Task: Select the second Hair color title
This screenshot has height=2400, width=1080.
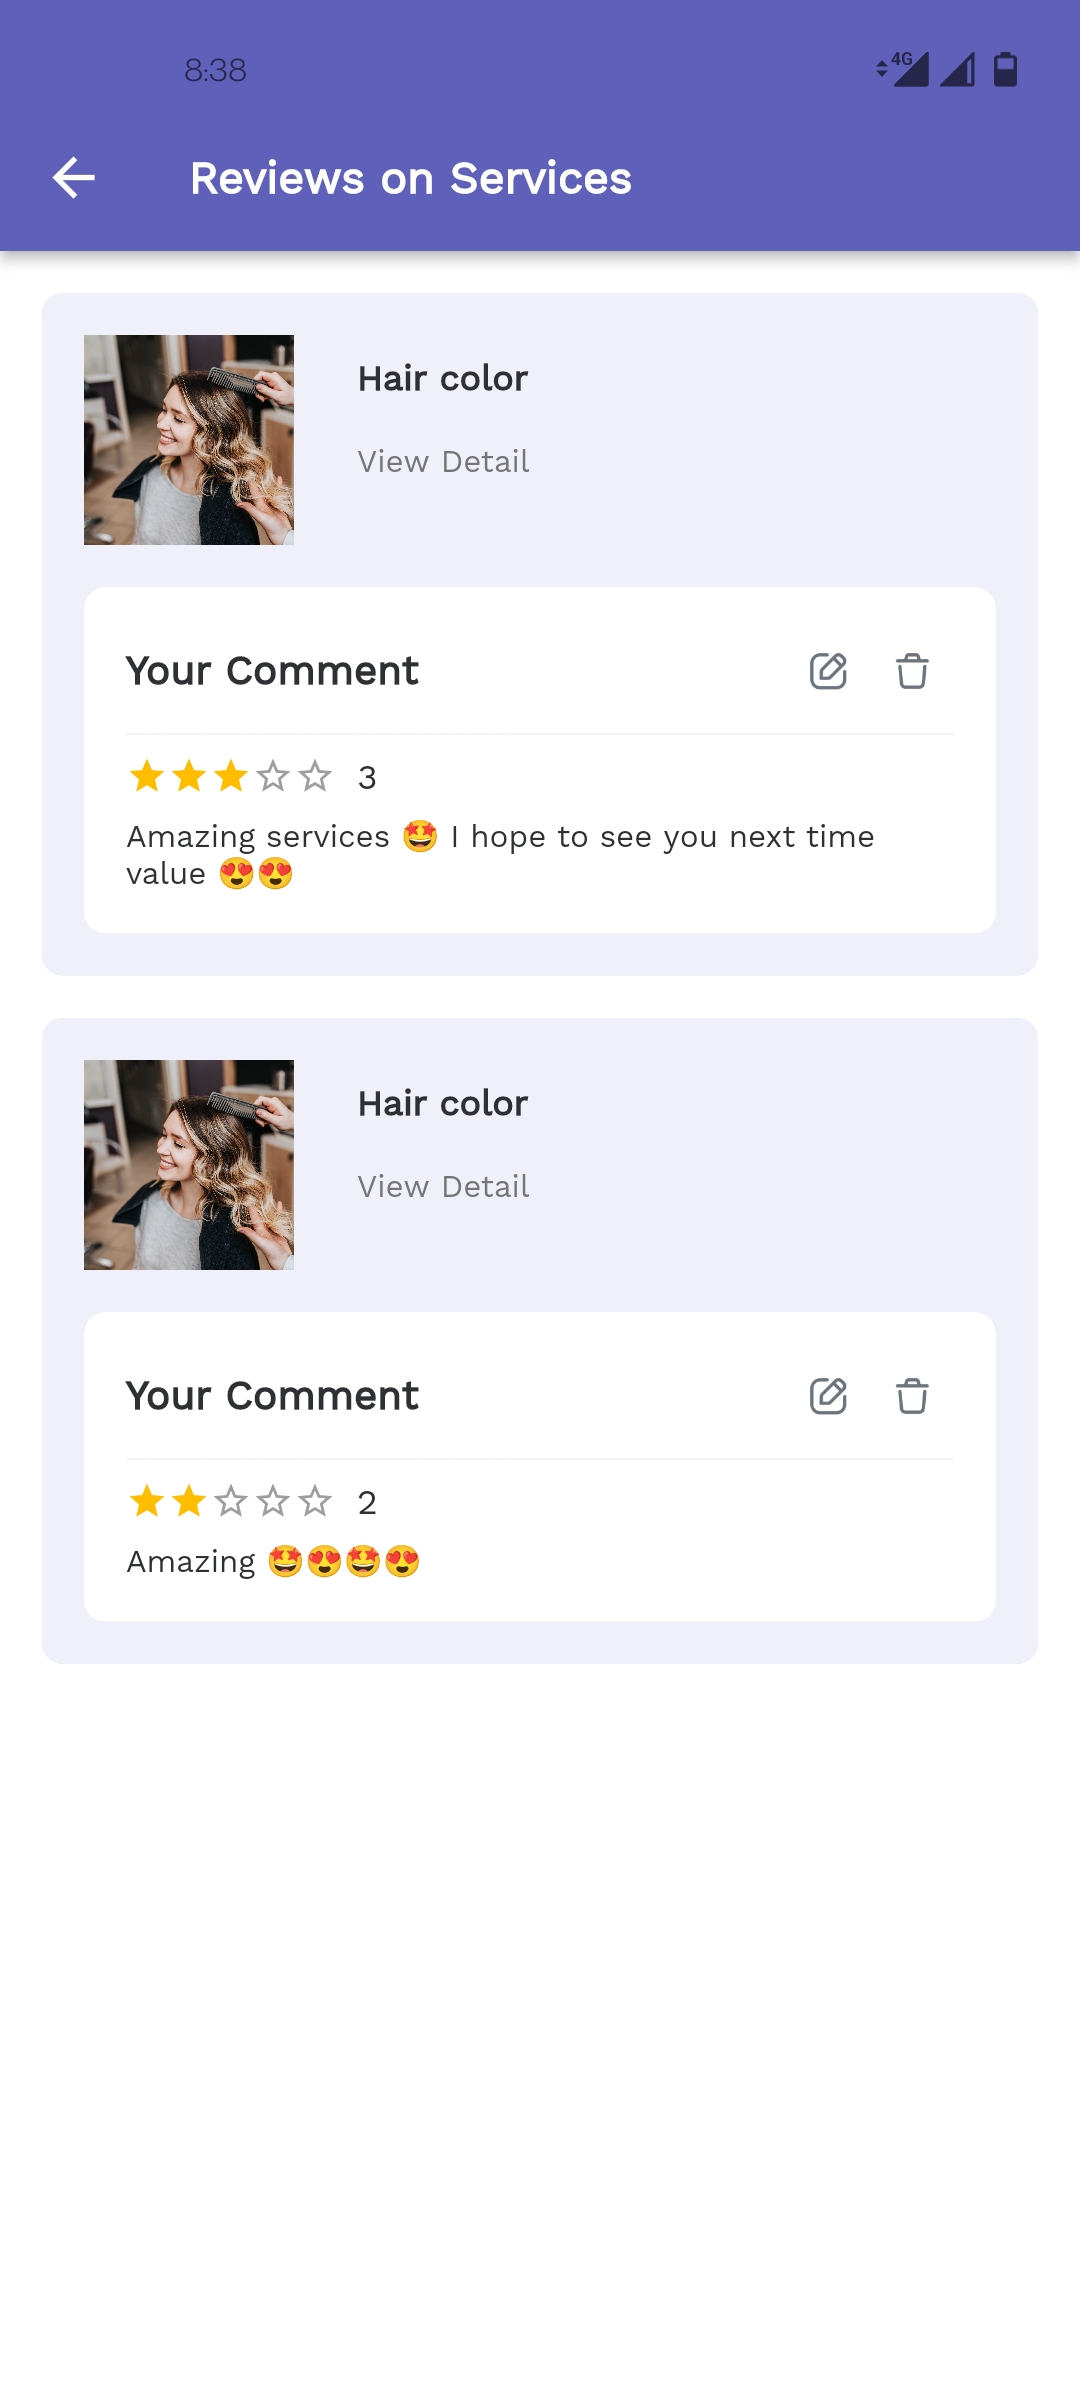Action: tap(443, 1104)
